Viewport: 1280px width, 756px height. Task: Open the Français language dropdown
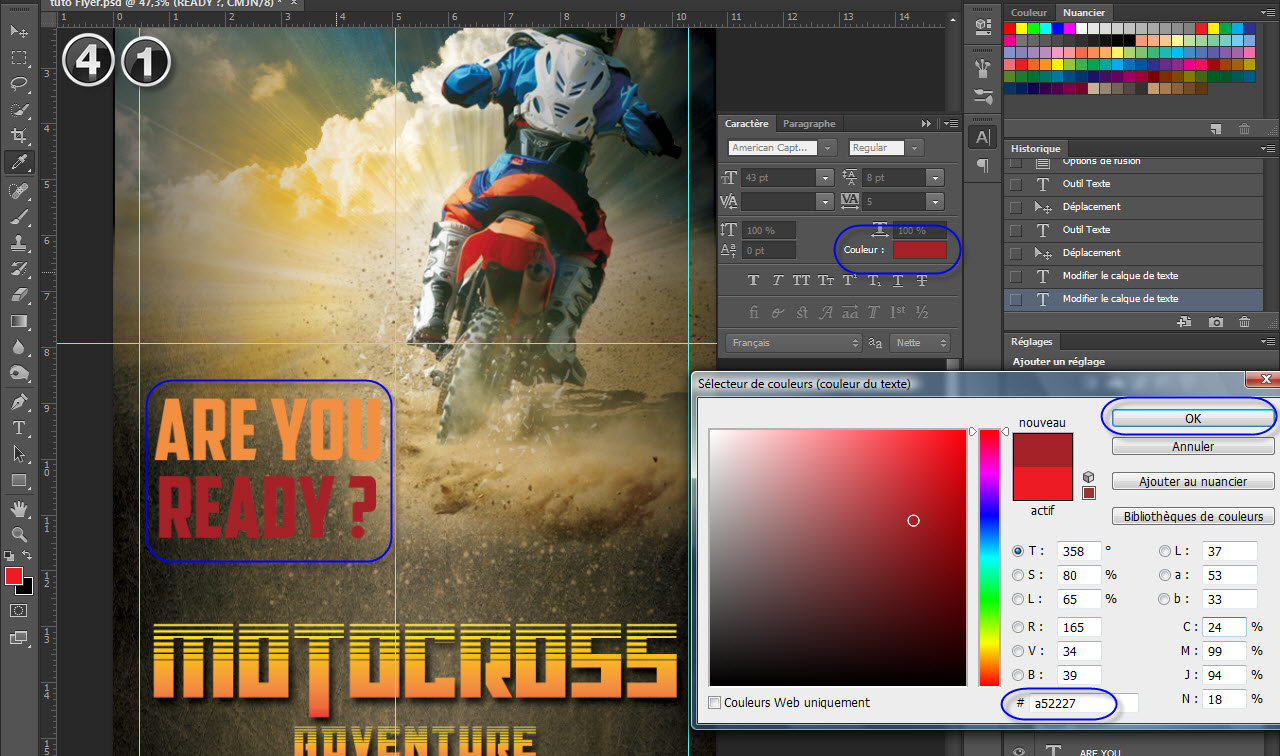point(794,343)
